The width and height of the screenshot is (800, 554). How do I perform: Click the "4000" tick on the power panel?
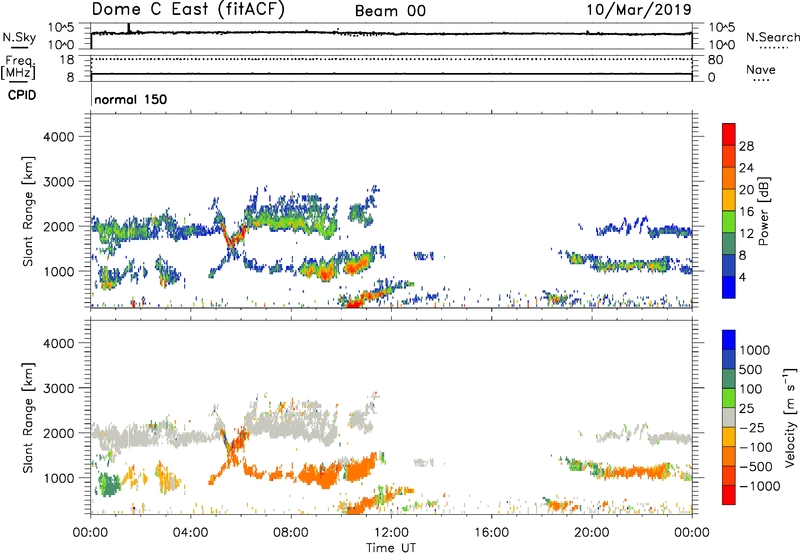59,137
